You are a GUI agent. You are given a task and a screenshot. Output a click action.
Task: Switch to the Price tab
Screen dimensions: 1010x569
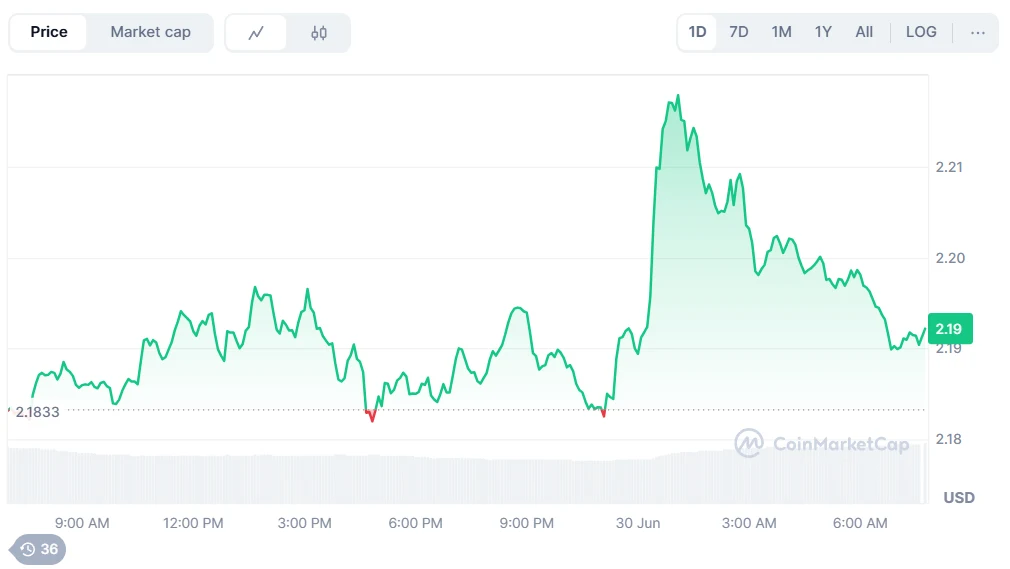click(48, 32)
